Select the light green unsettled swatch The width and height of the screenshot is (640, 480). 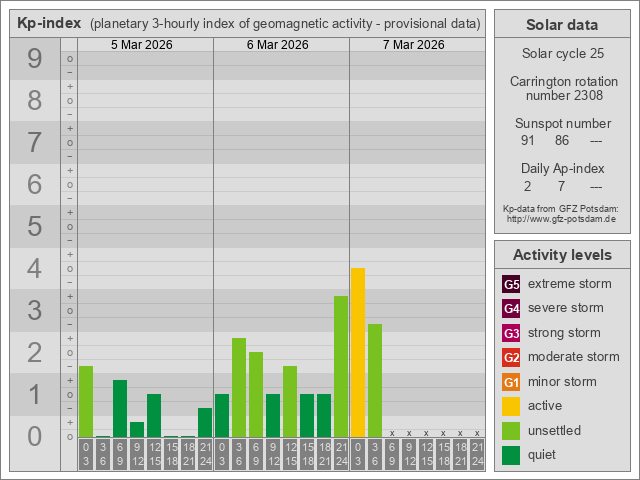pos(511,431)
